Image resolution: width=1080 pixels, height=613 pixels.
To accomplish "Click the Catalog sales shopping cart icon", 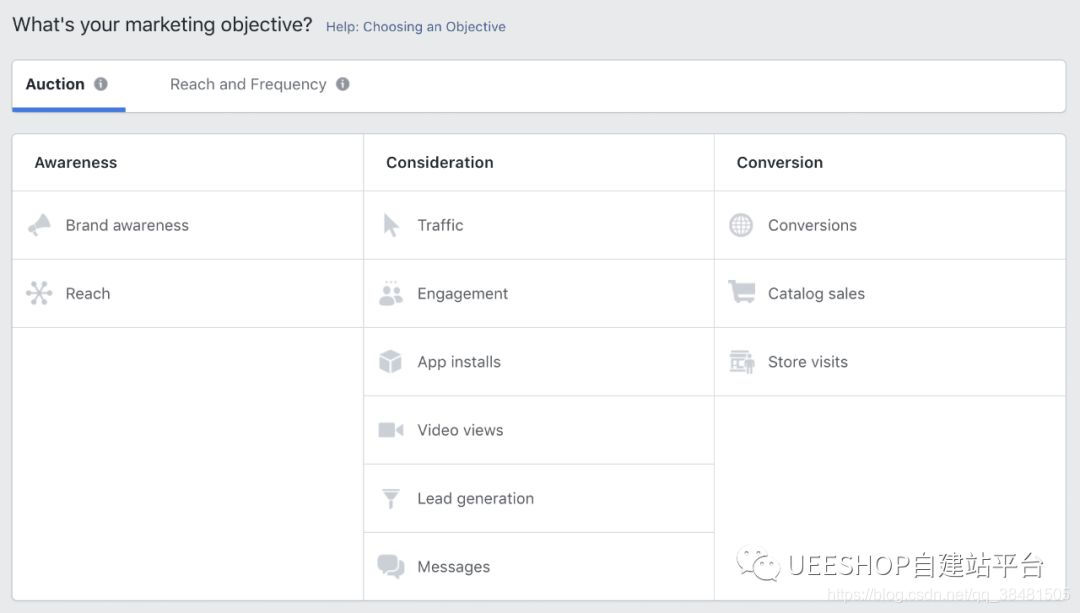I will (742, 292).
